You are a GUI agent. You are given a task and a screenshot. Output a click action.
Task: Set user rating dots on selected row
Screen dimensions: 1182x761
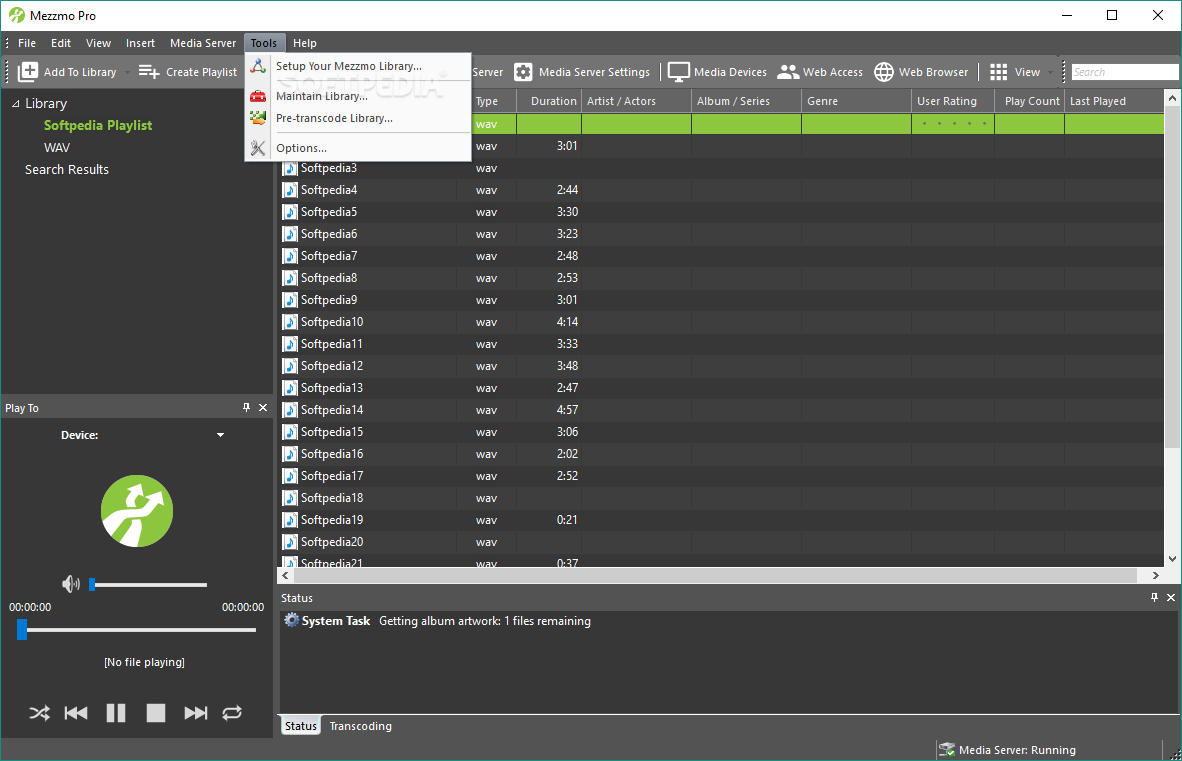coord(953,124)
